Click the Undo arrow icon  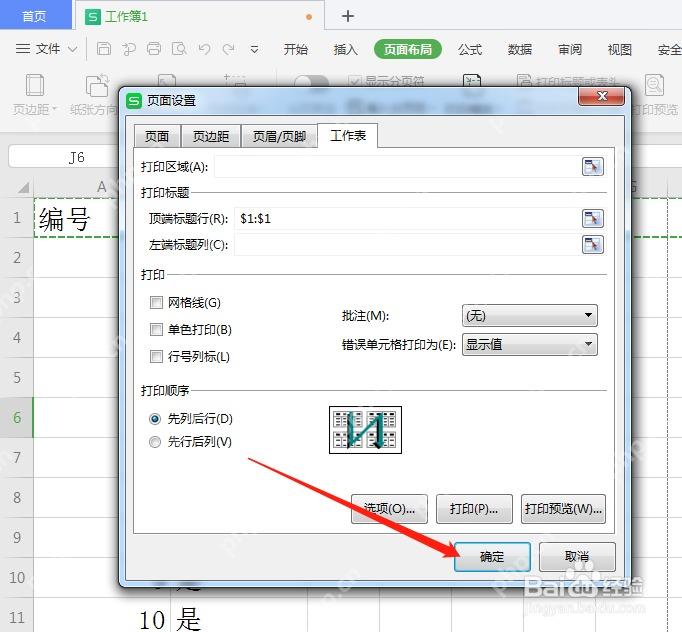pos(204,49)
